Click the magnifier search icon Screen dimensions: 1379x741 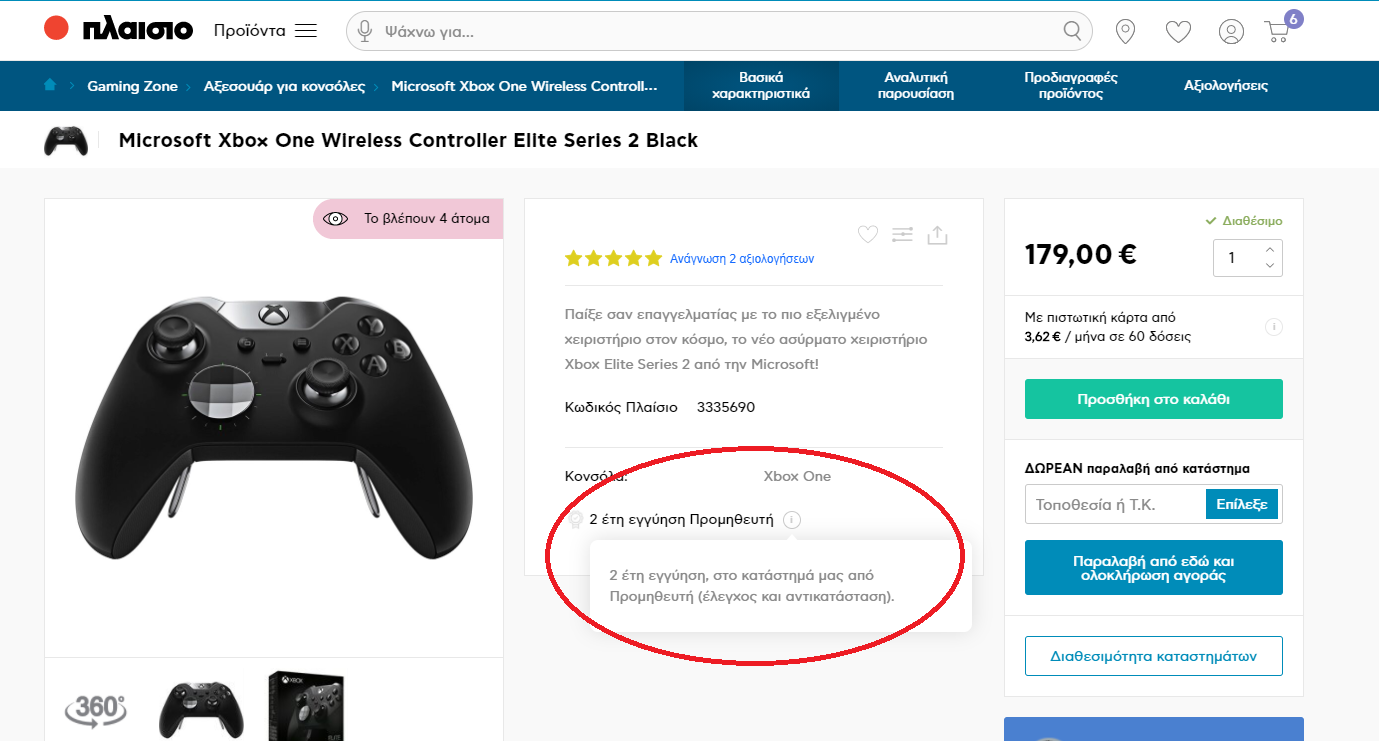pos(1072,31)
